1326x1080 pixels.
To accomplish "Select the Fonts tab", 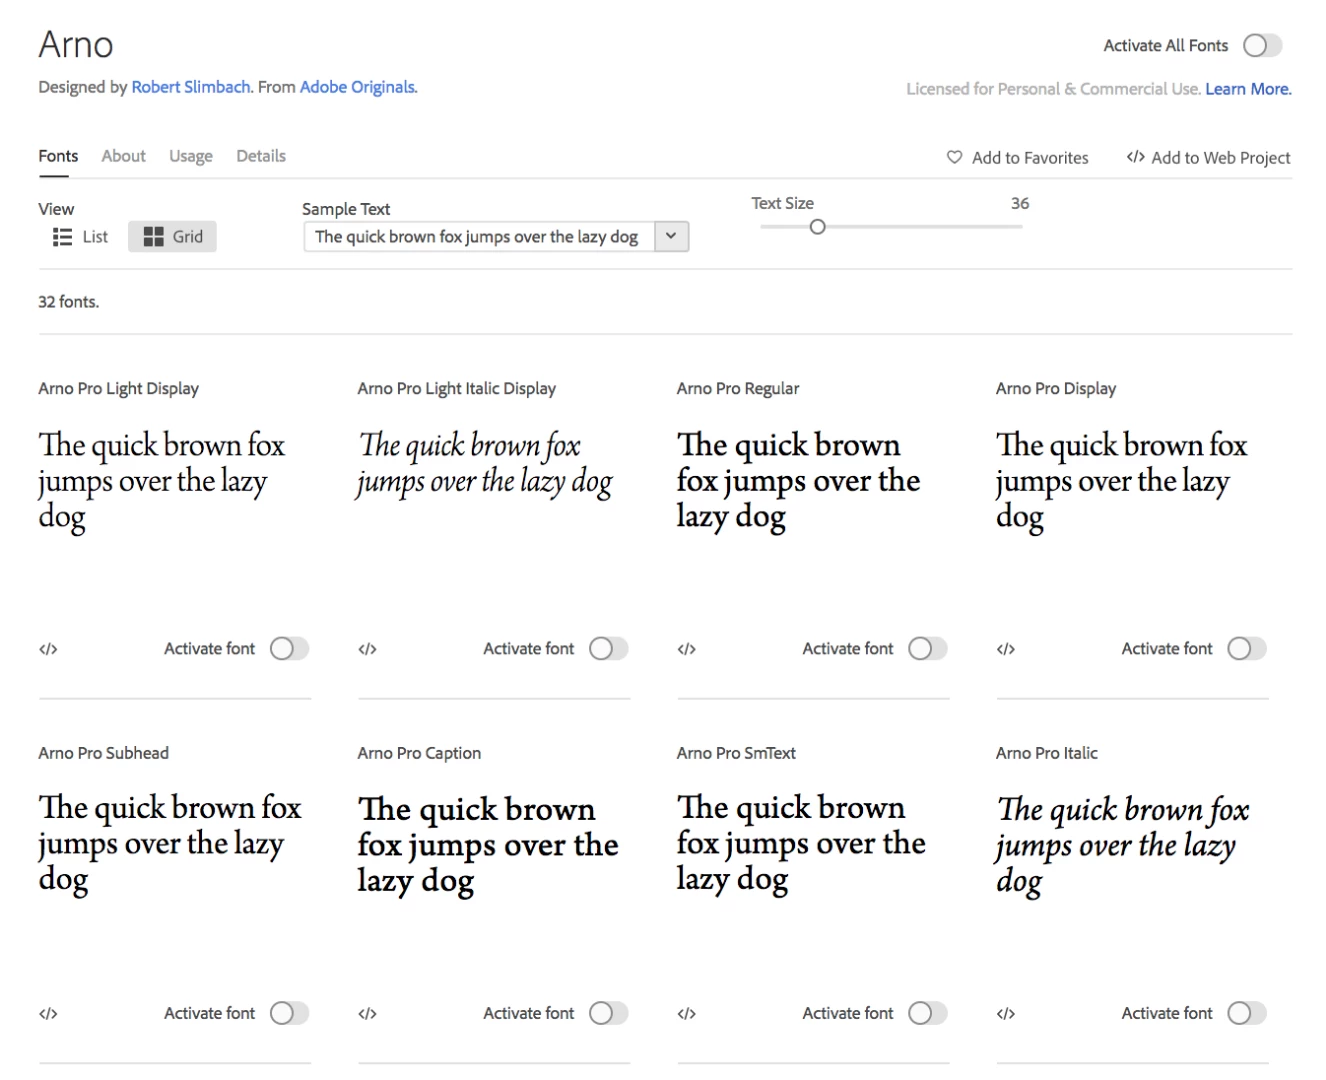I will 58,156.
